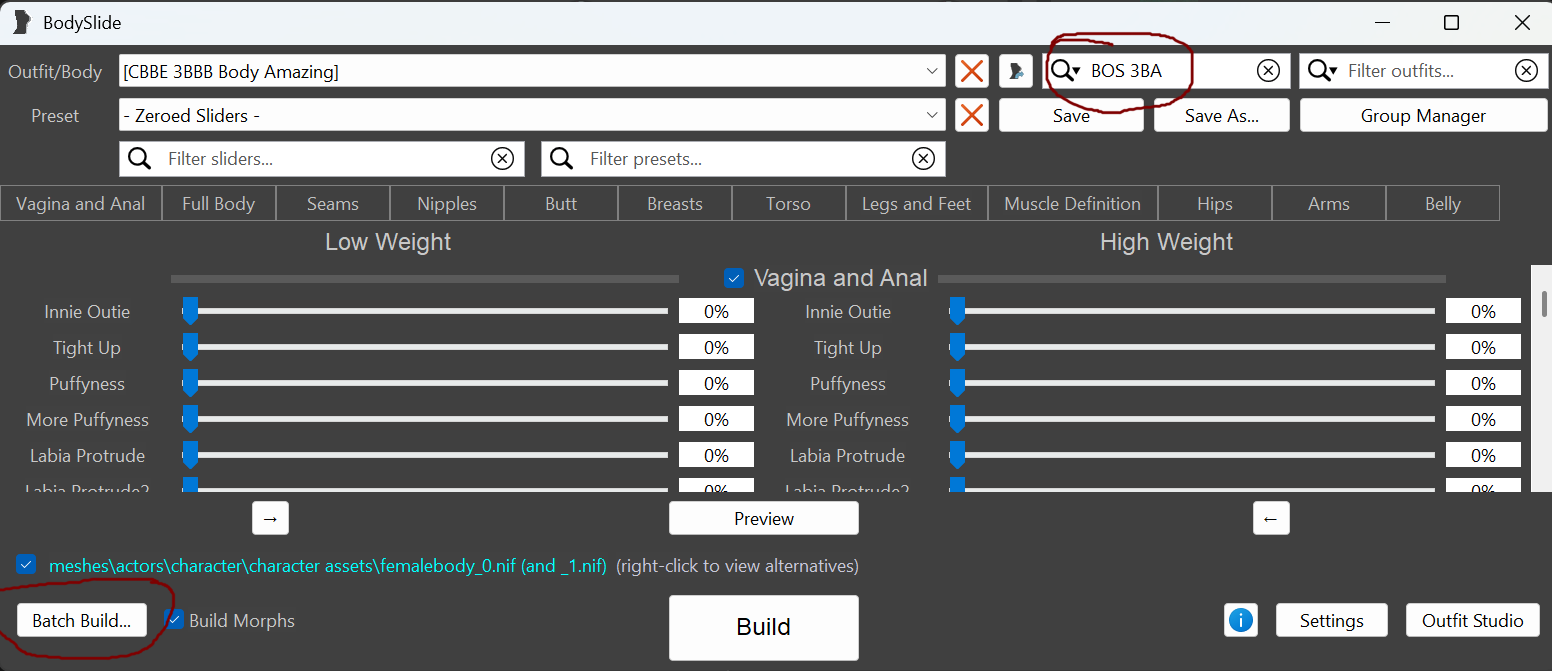Switch to the Torso tab
This screenshot has height=671, width=1552.
(x=789, y=203)
